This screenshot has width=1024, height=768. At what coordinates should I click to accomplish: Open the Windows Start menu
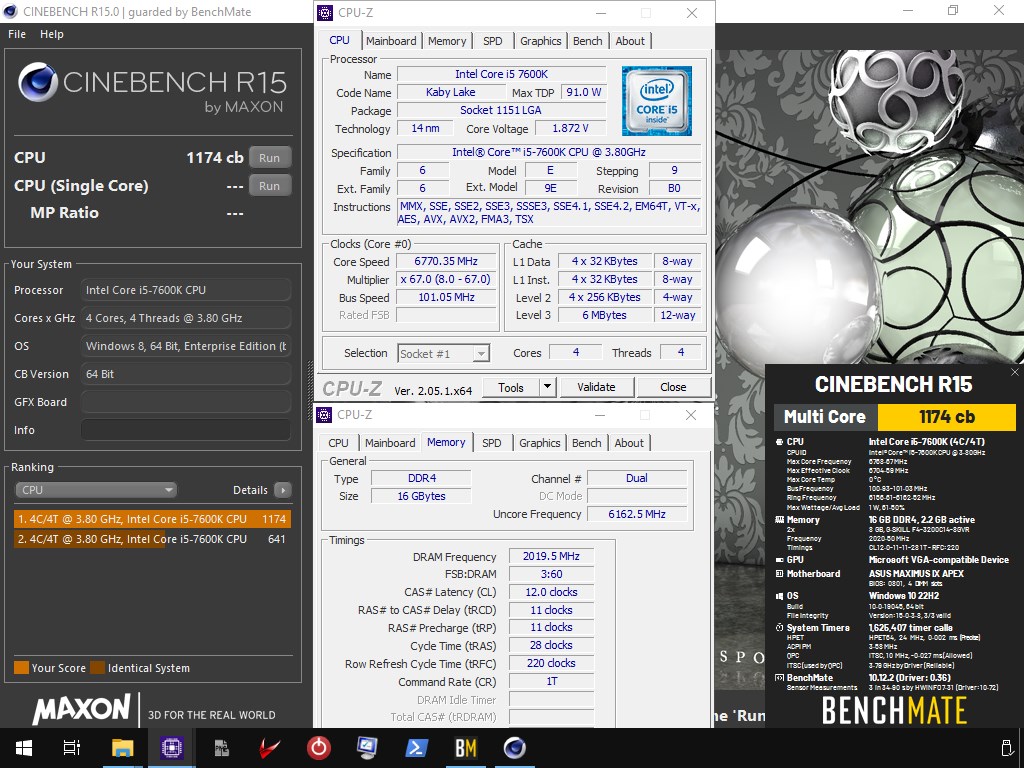click(24, 748)
